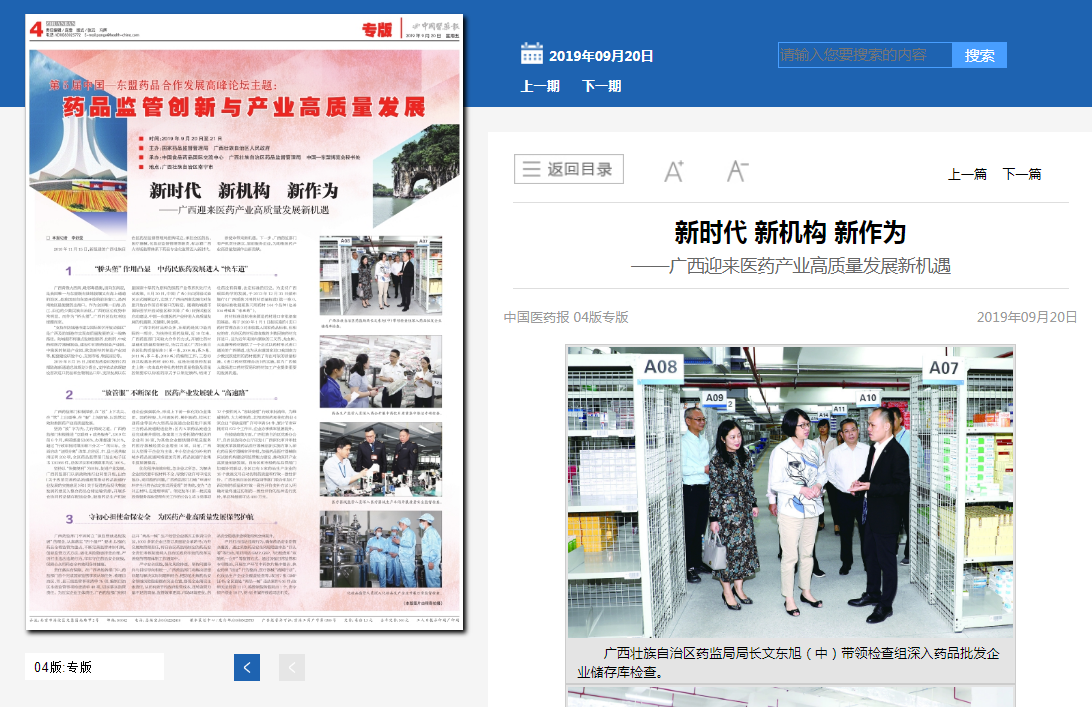Open the previous article with 上一篇
Image resolution: width=1092 pixels, height=707 pixels.
tap(967, 174)
